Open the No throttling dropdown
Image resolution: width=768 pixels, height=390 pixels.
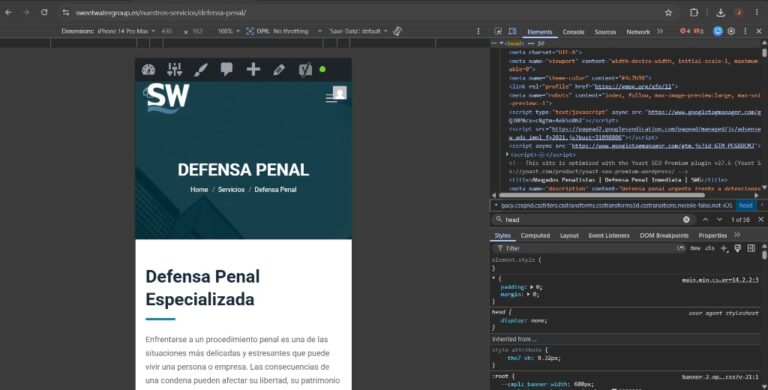coord(297,31)
